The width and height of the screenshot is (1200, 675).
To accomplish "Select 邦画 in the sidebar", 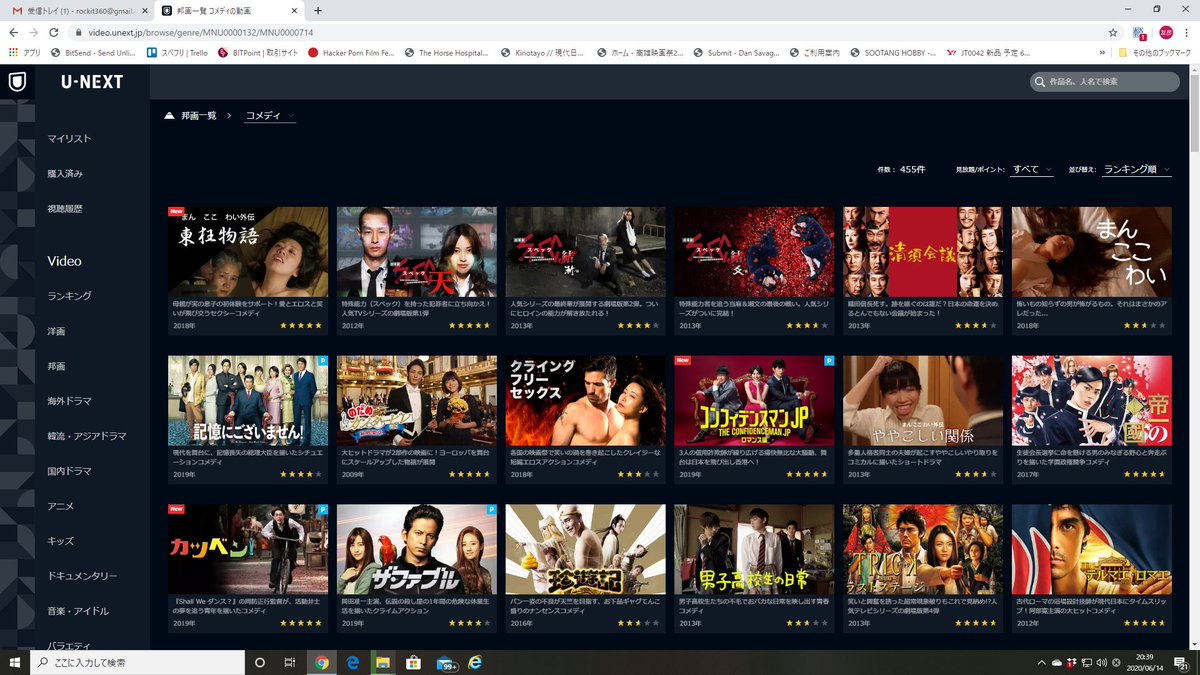I will [56, 366].
